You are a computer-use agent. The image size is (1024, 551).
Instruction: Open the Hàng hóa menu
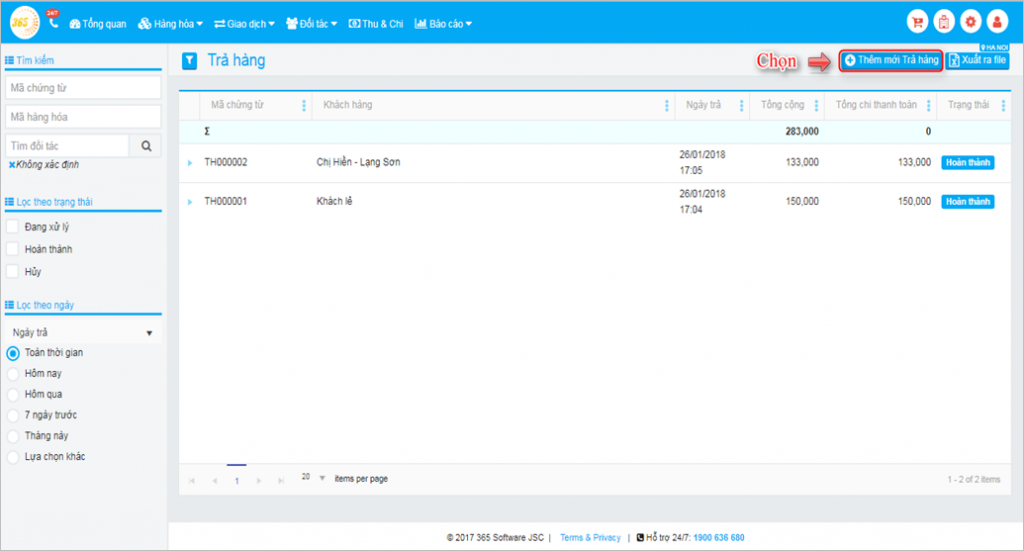point(170,24)
